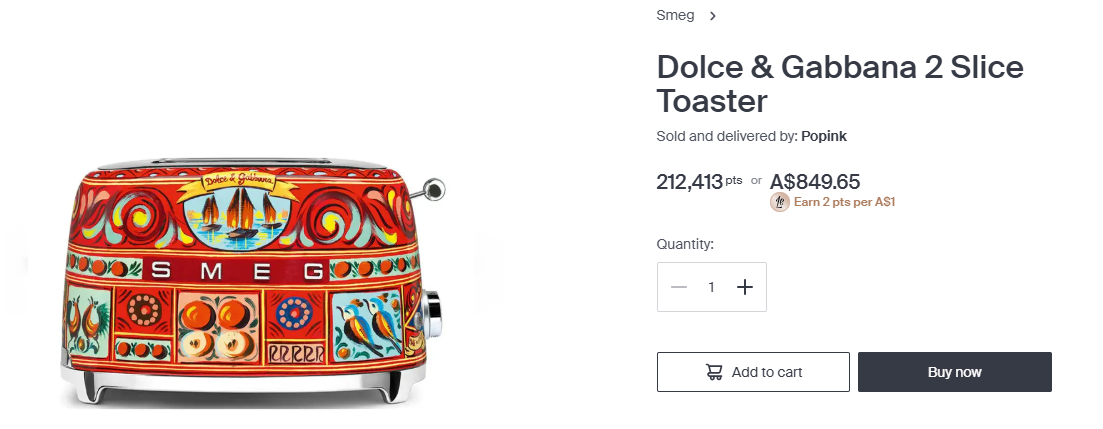
Task: Click the breadcrumb chevron beside Smeg
Action: click(713, 16)
